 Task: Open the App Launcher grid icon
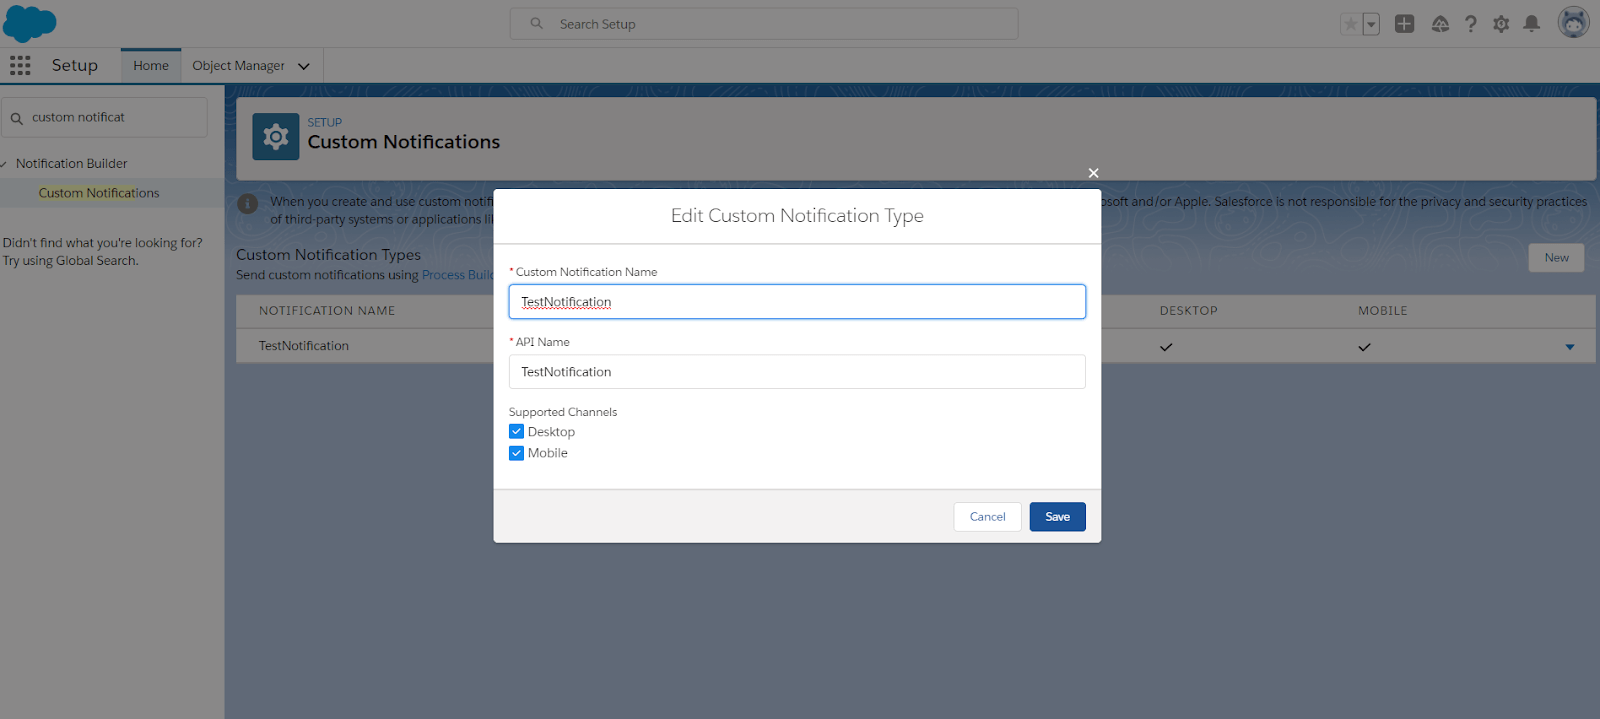pos(20,66)
